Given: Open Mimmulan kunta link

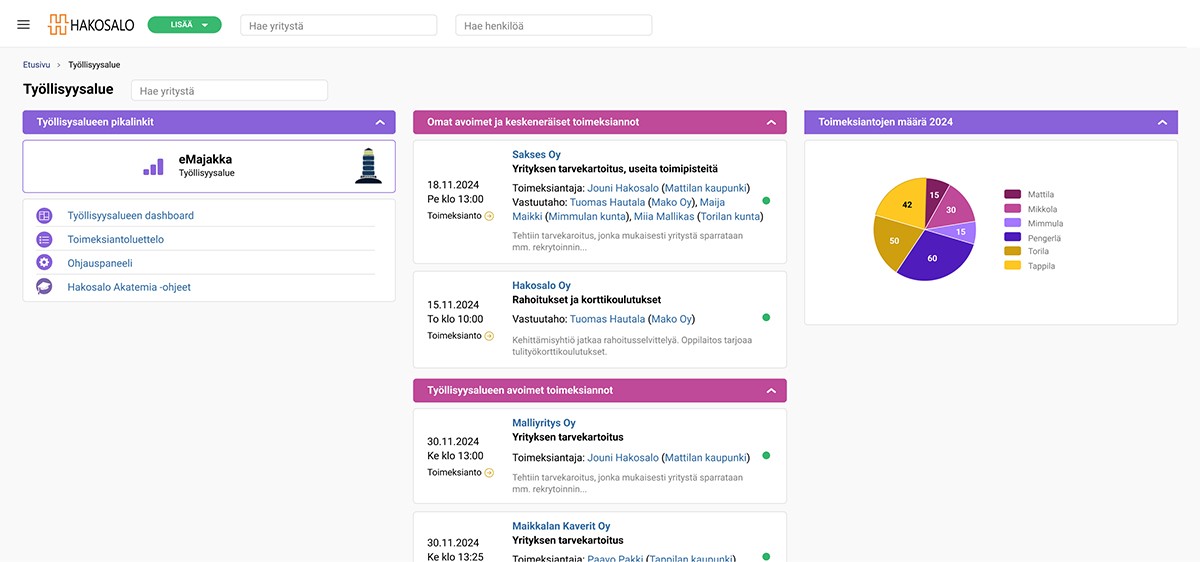Looking at the screenshot, I should [588, 216].
